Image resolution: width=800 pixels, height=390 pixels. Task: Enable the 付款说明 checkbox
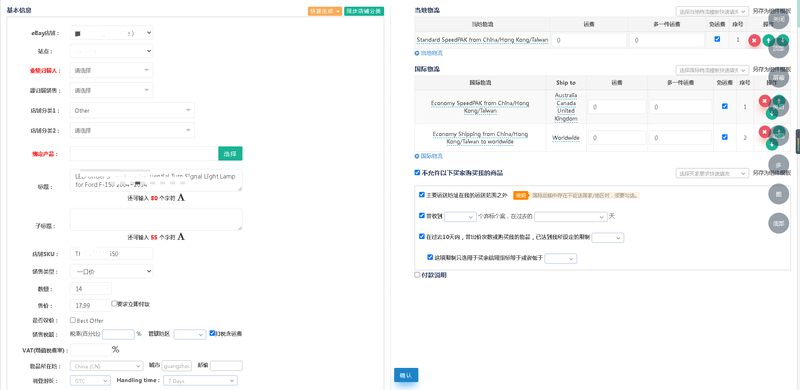(417, 275)
